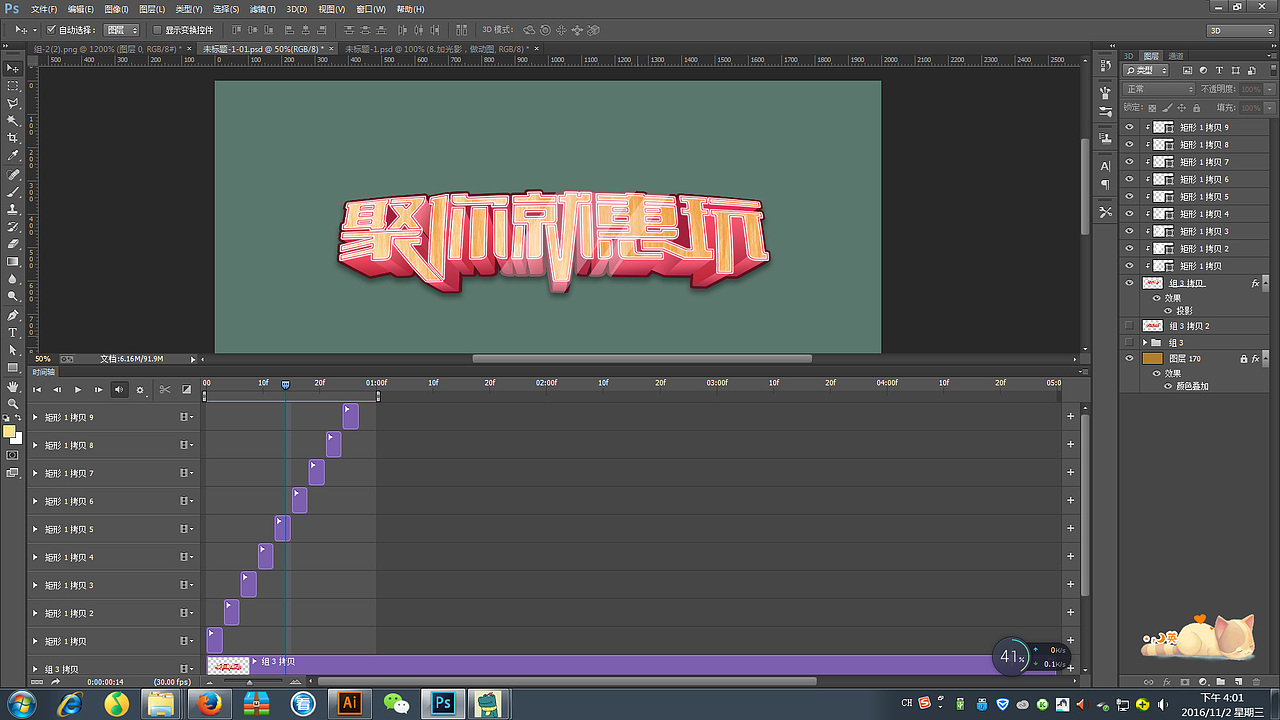
Task: Expand the 组 3 folder in layers
Action: 1146,342
